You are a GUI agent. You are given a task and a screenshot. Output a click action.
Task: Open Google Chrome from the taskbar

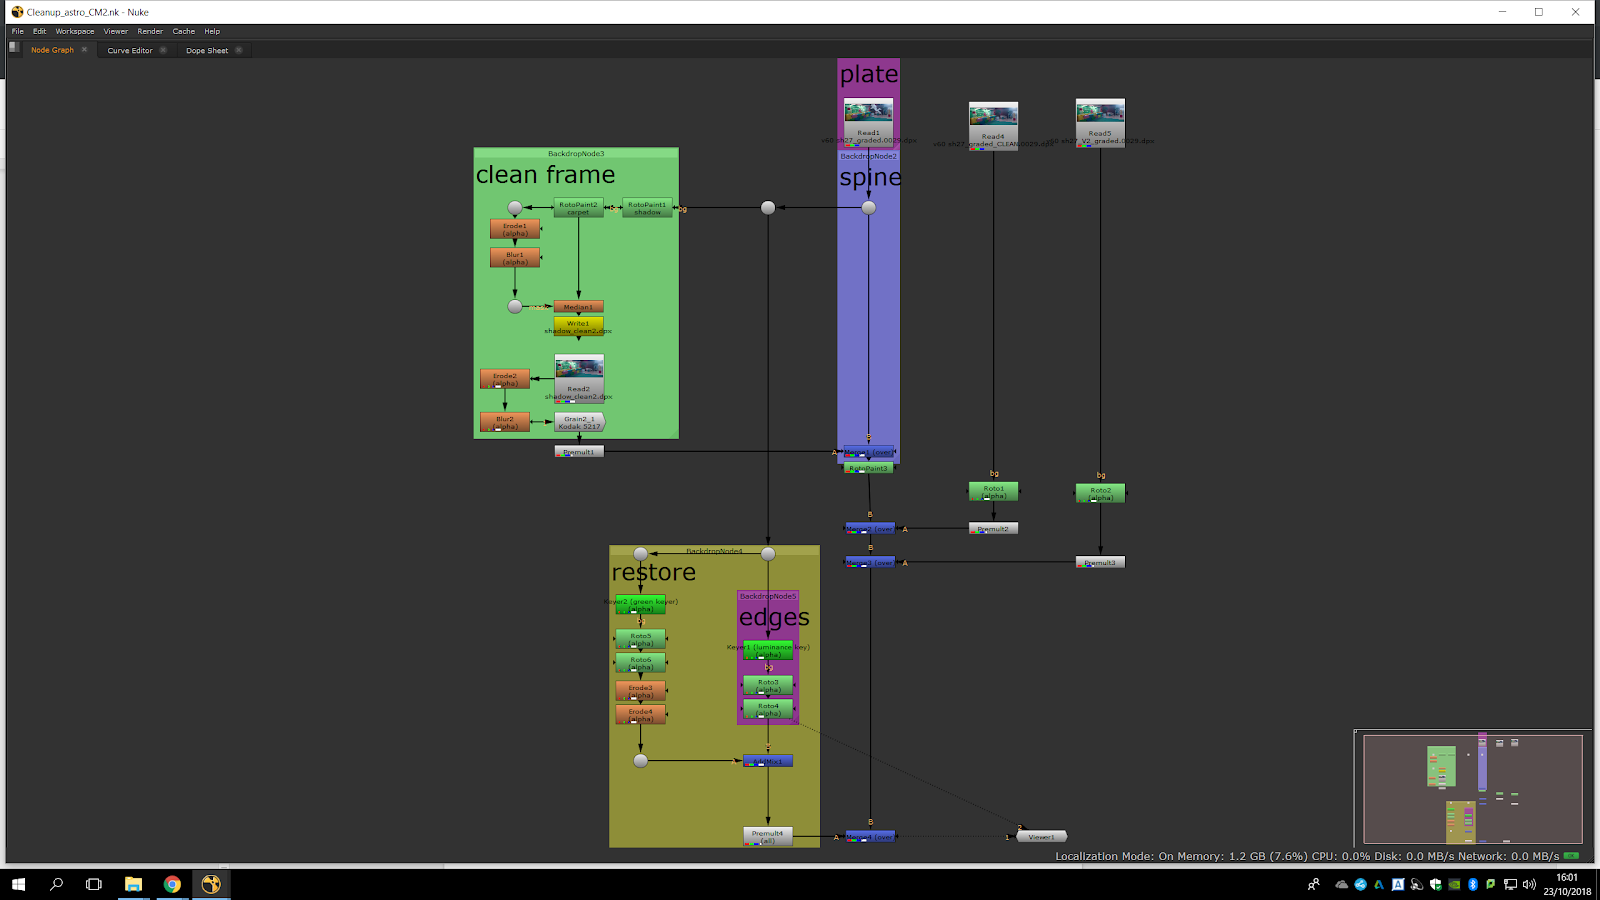[172, 884]
